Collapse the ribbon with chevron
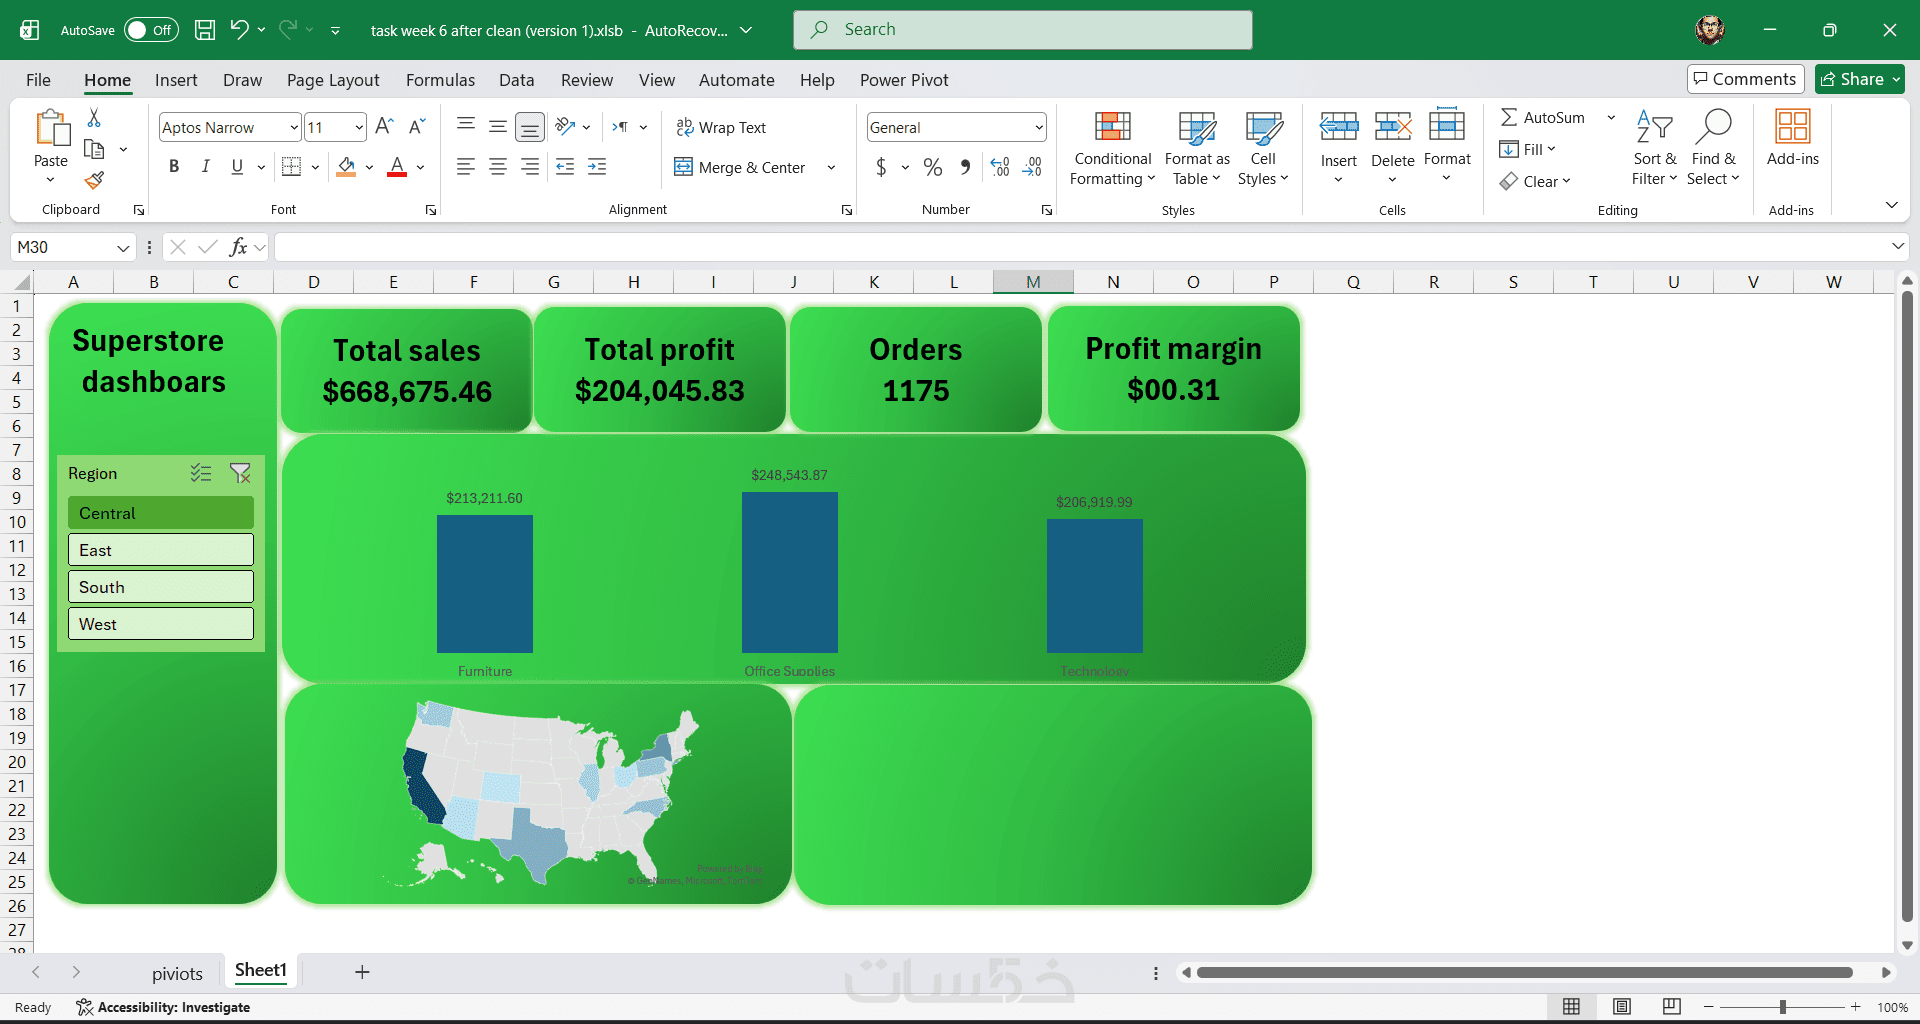The width and height of the screenshot is (1920, 1024). coord(1892,205)
